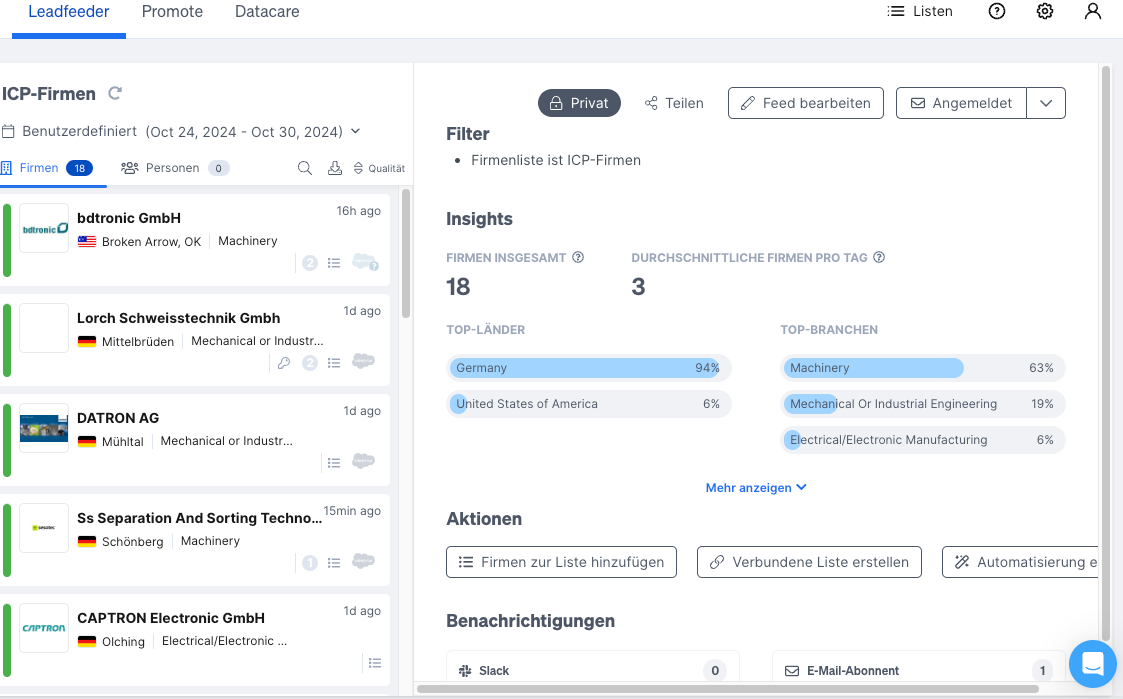Viewport: 1123px width, 699px height.
Task: Click Firmen zur Liste hinzufügen
Action: pyautogui.click(x=562, y=562)
